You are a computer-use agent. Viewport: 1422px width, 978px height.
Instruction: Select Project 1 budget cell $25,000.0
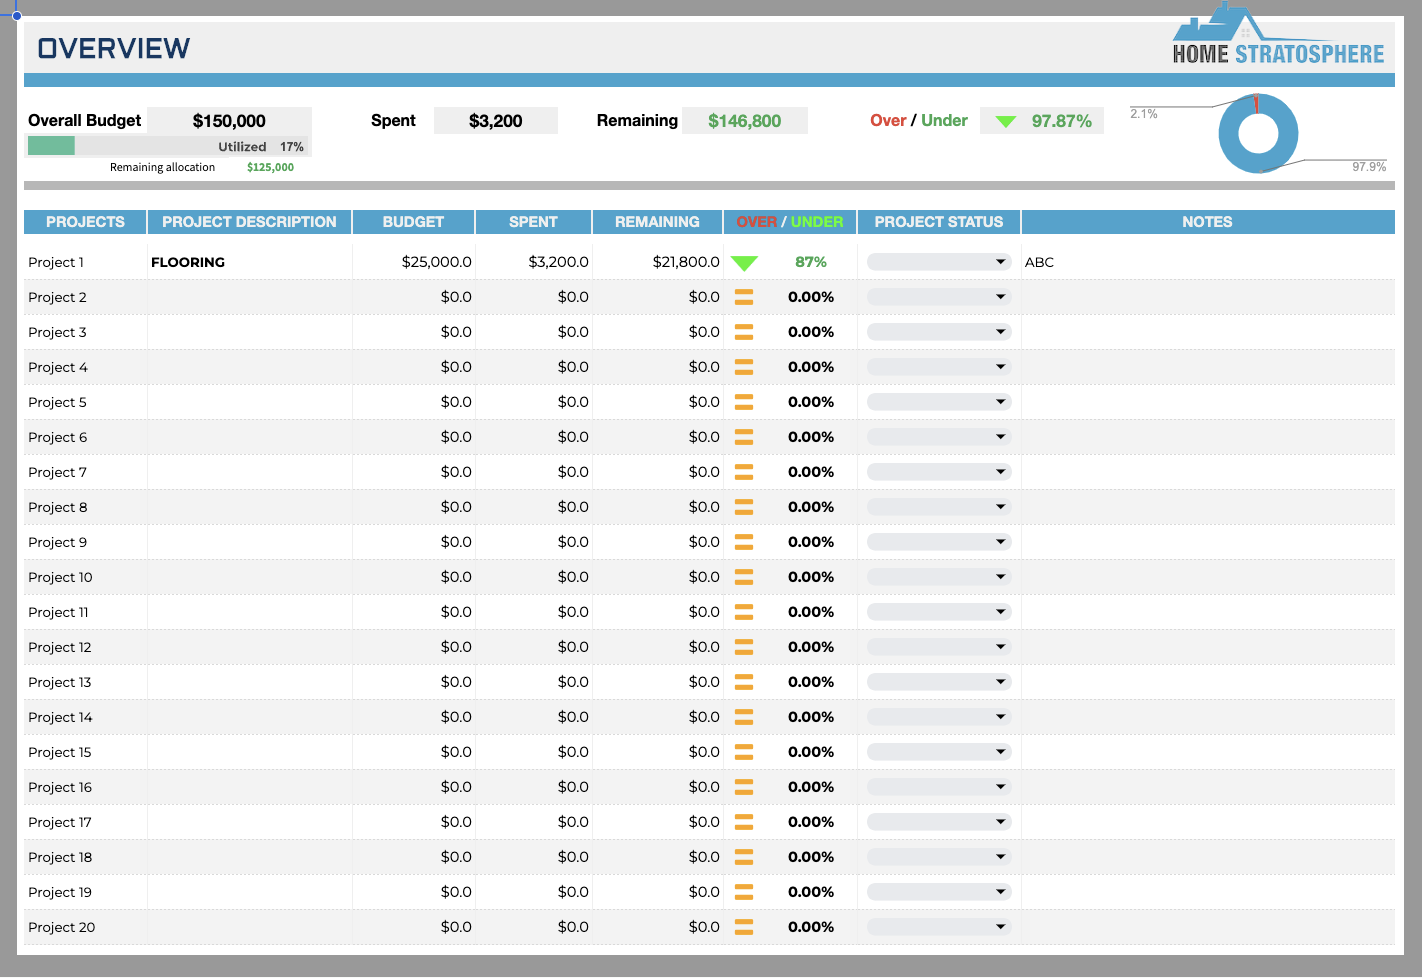click(x=413, y=262)
